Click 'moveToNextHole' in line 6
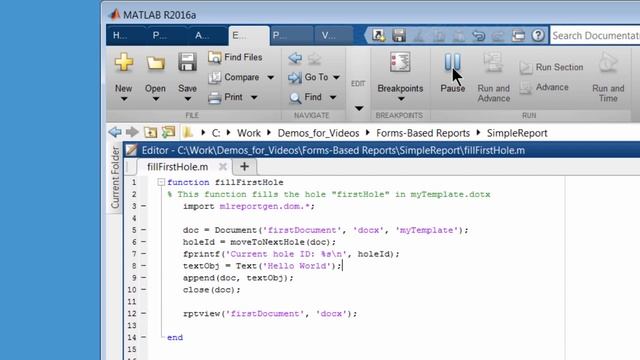 pyautogui.click(x=267, y=242)
